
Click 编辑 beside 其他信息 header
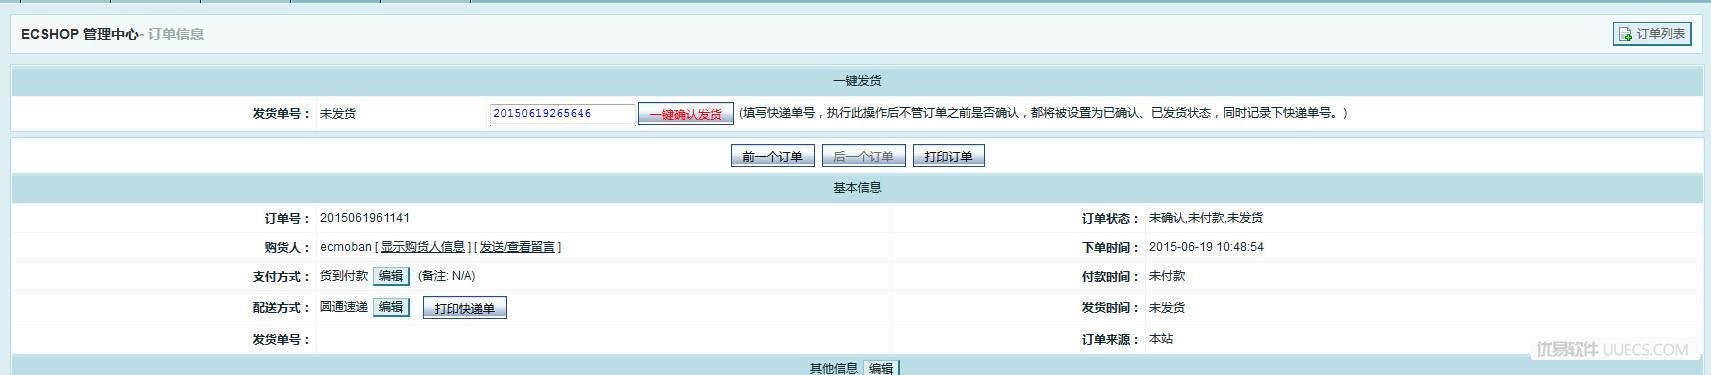tap(881, 368)
